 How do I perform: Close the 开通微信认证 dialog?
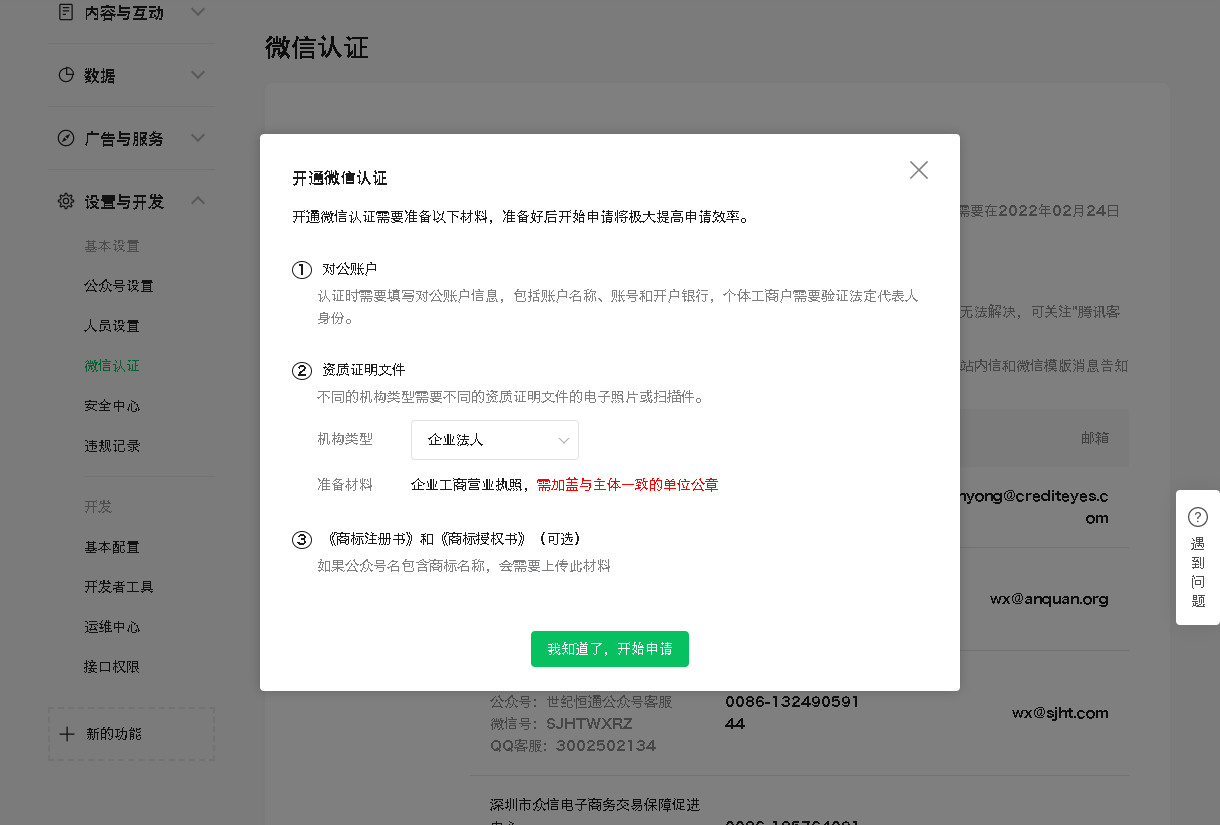918,170
